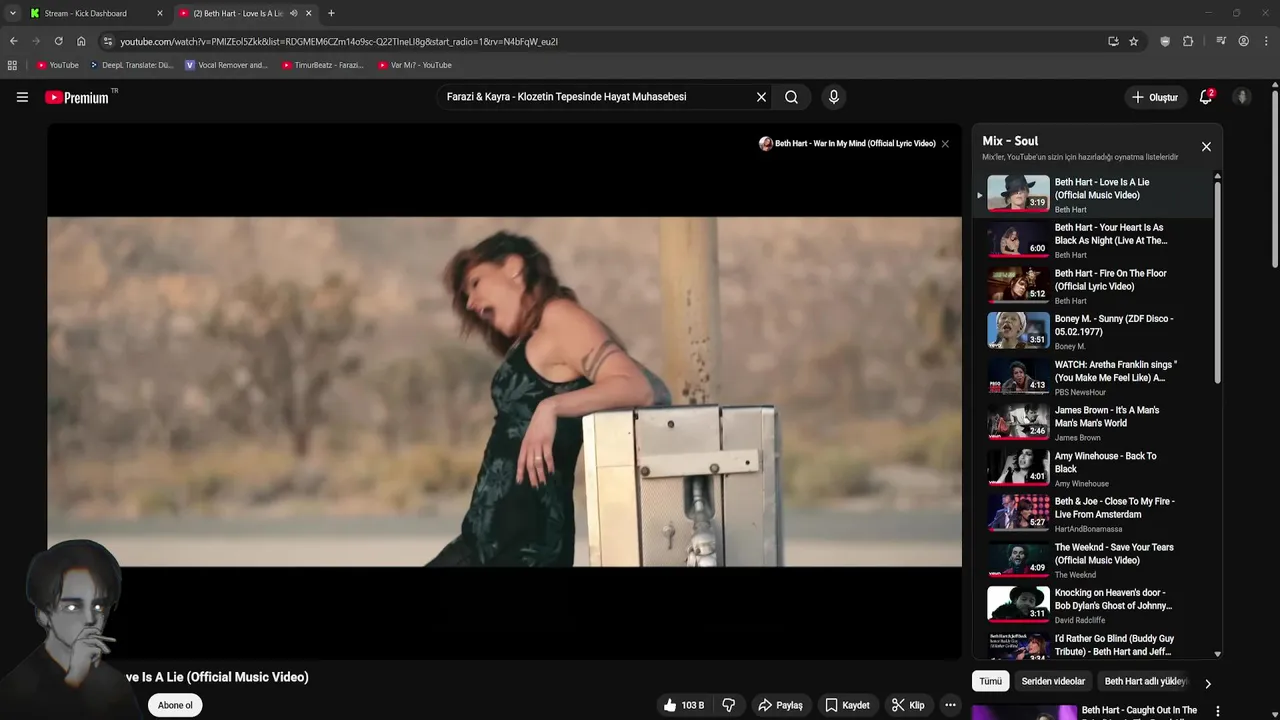Open tab search dropdown arrow
The height and width of the screenshot is (720, 1280).
pos(12,13)
